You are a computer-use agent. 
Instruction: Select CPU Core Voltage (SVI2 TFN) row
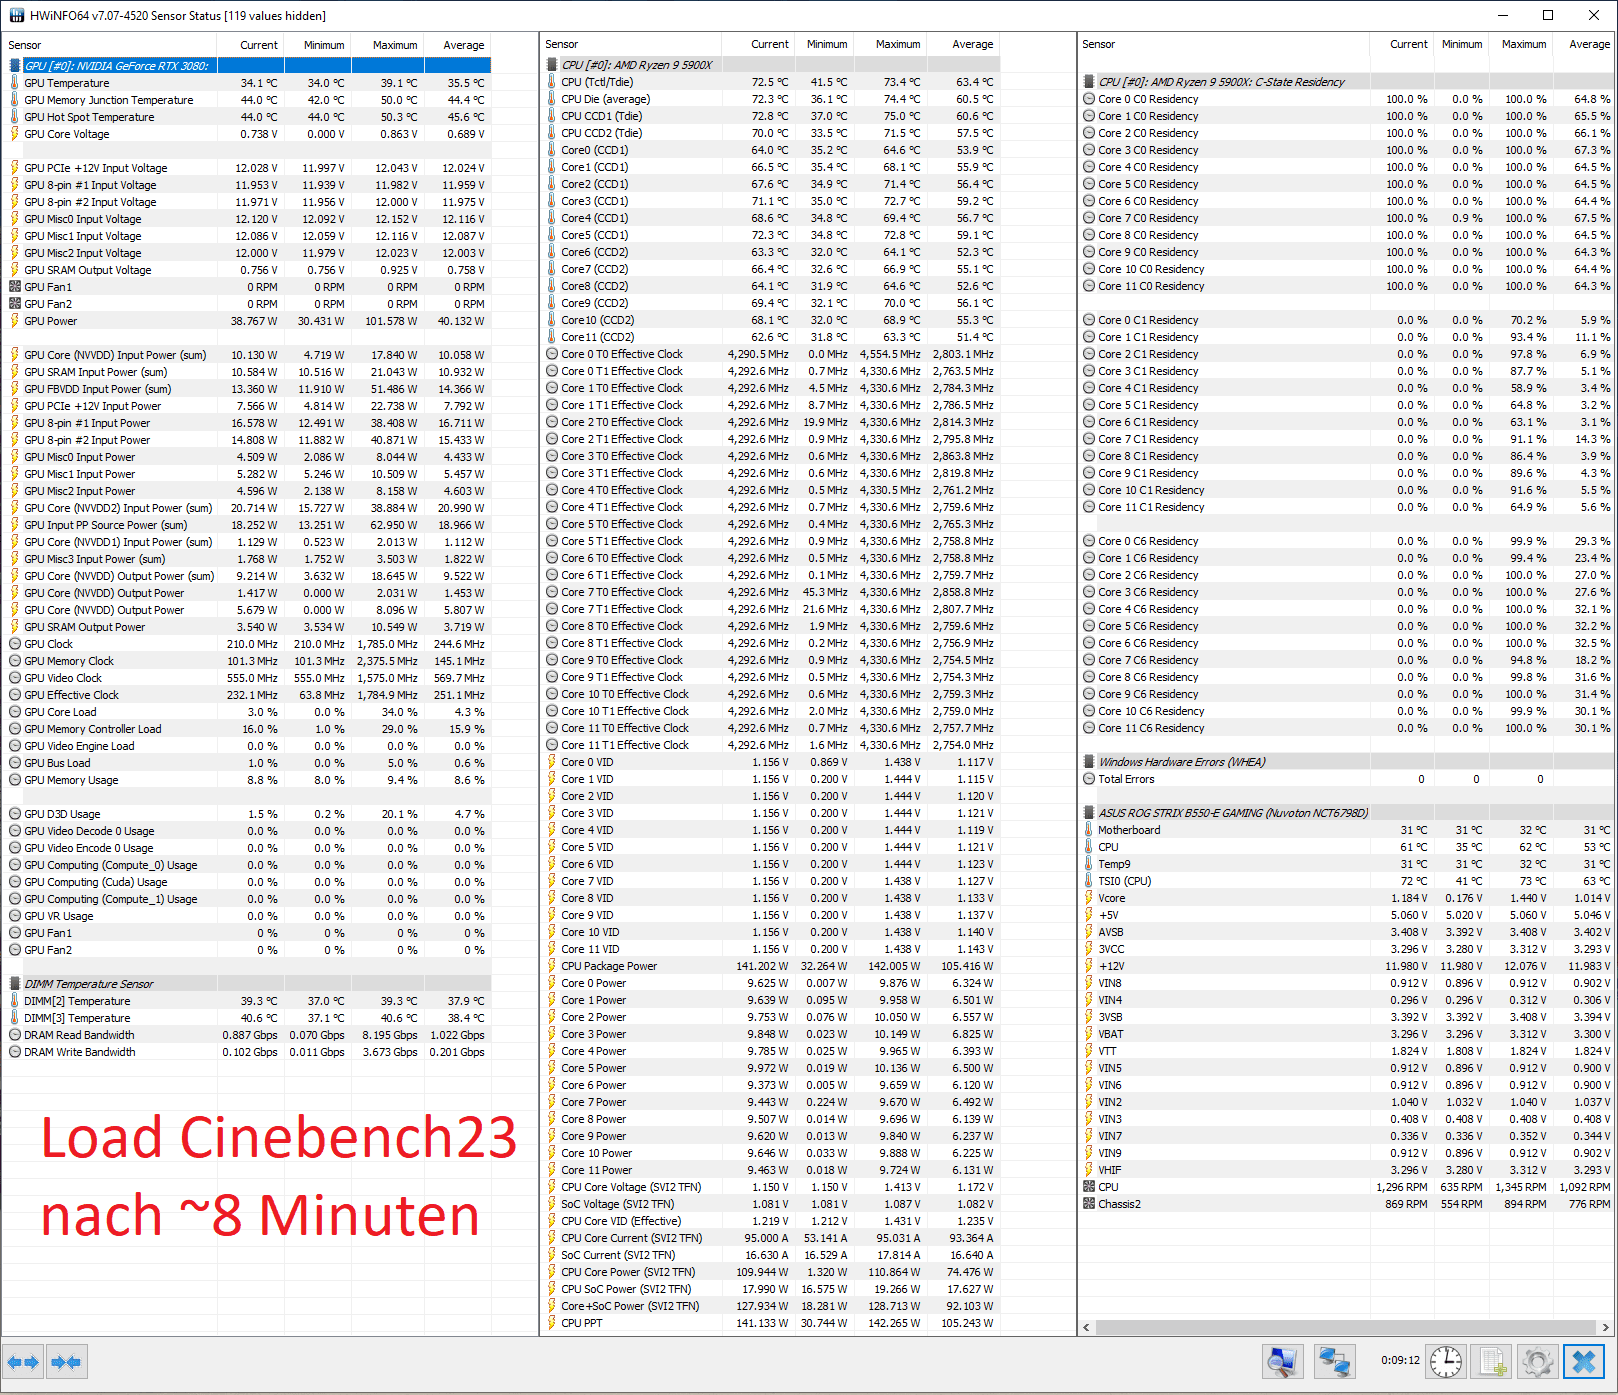pyautogui.click(x=772, y=1187)
